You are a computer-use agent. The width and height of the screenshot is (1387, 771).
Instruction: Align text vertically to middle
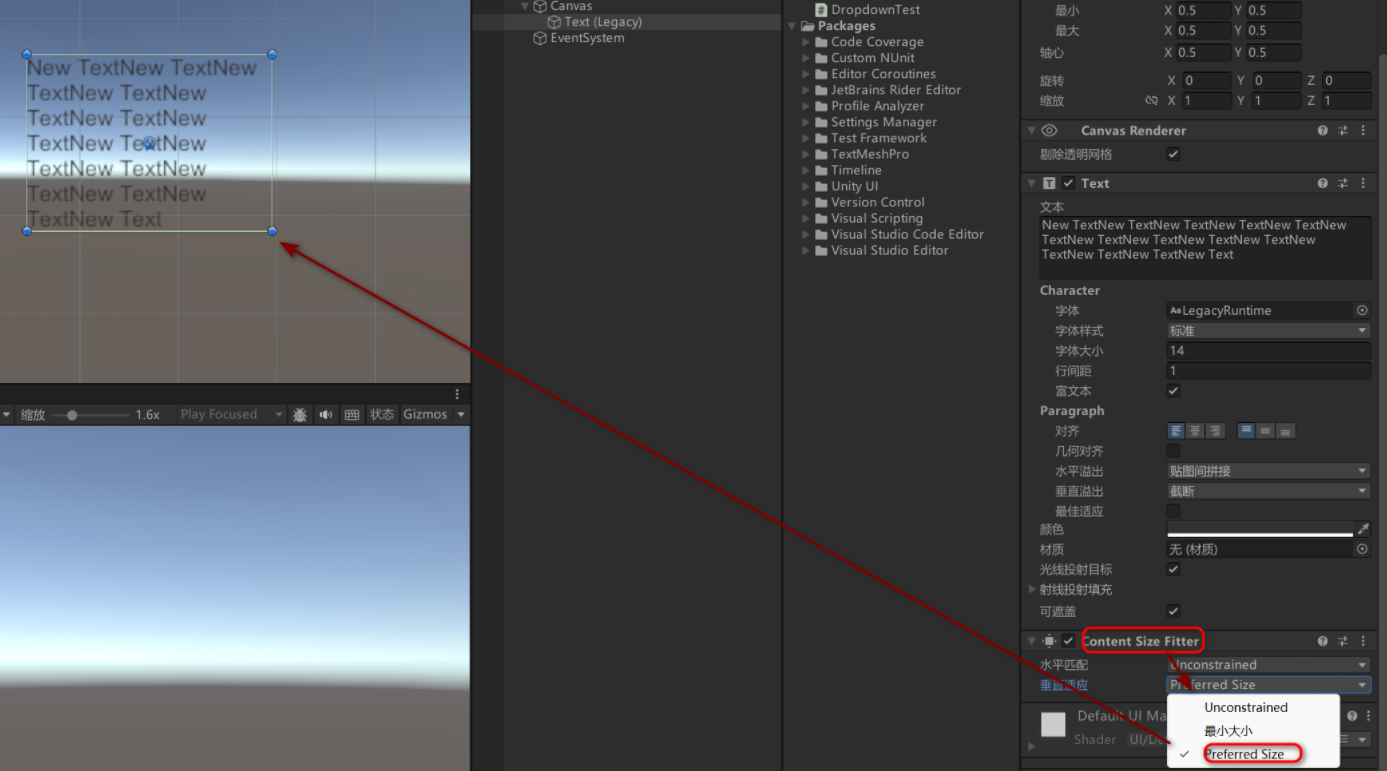1265,431
